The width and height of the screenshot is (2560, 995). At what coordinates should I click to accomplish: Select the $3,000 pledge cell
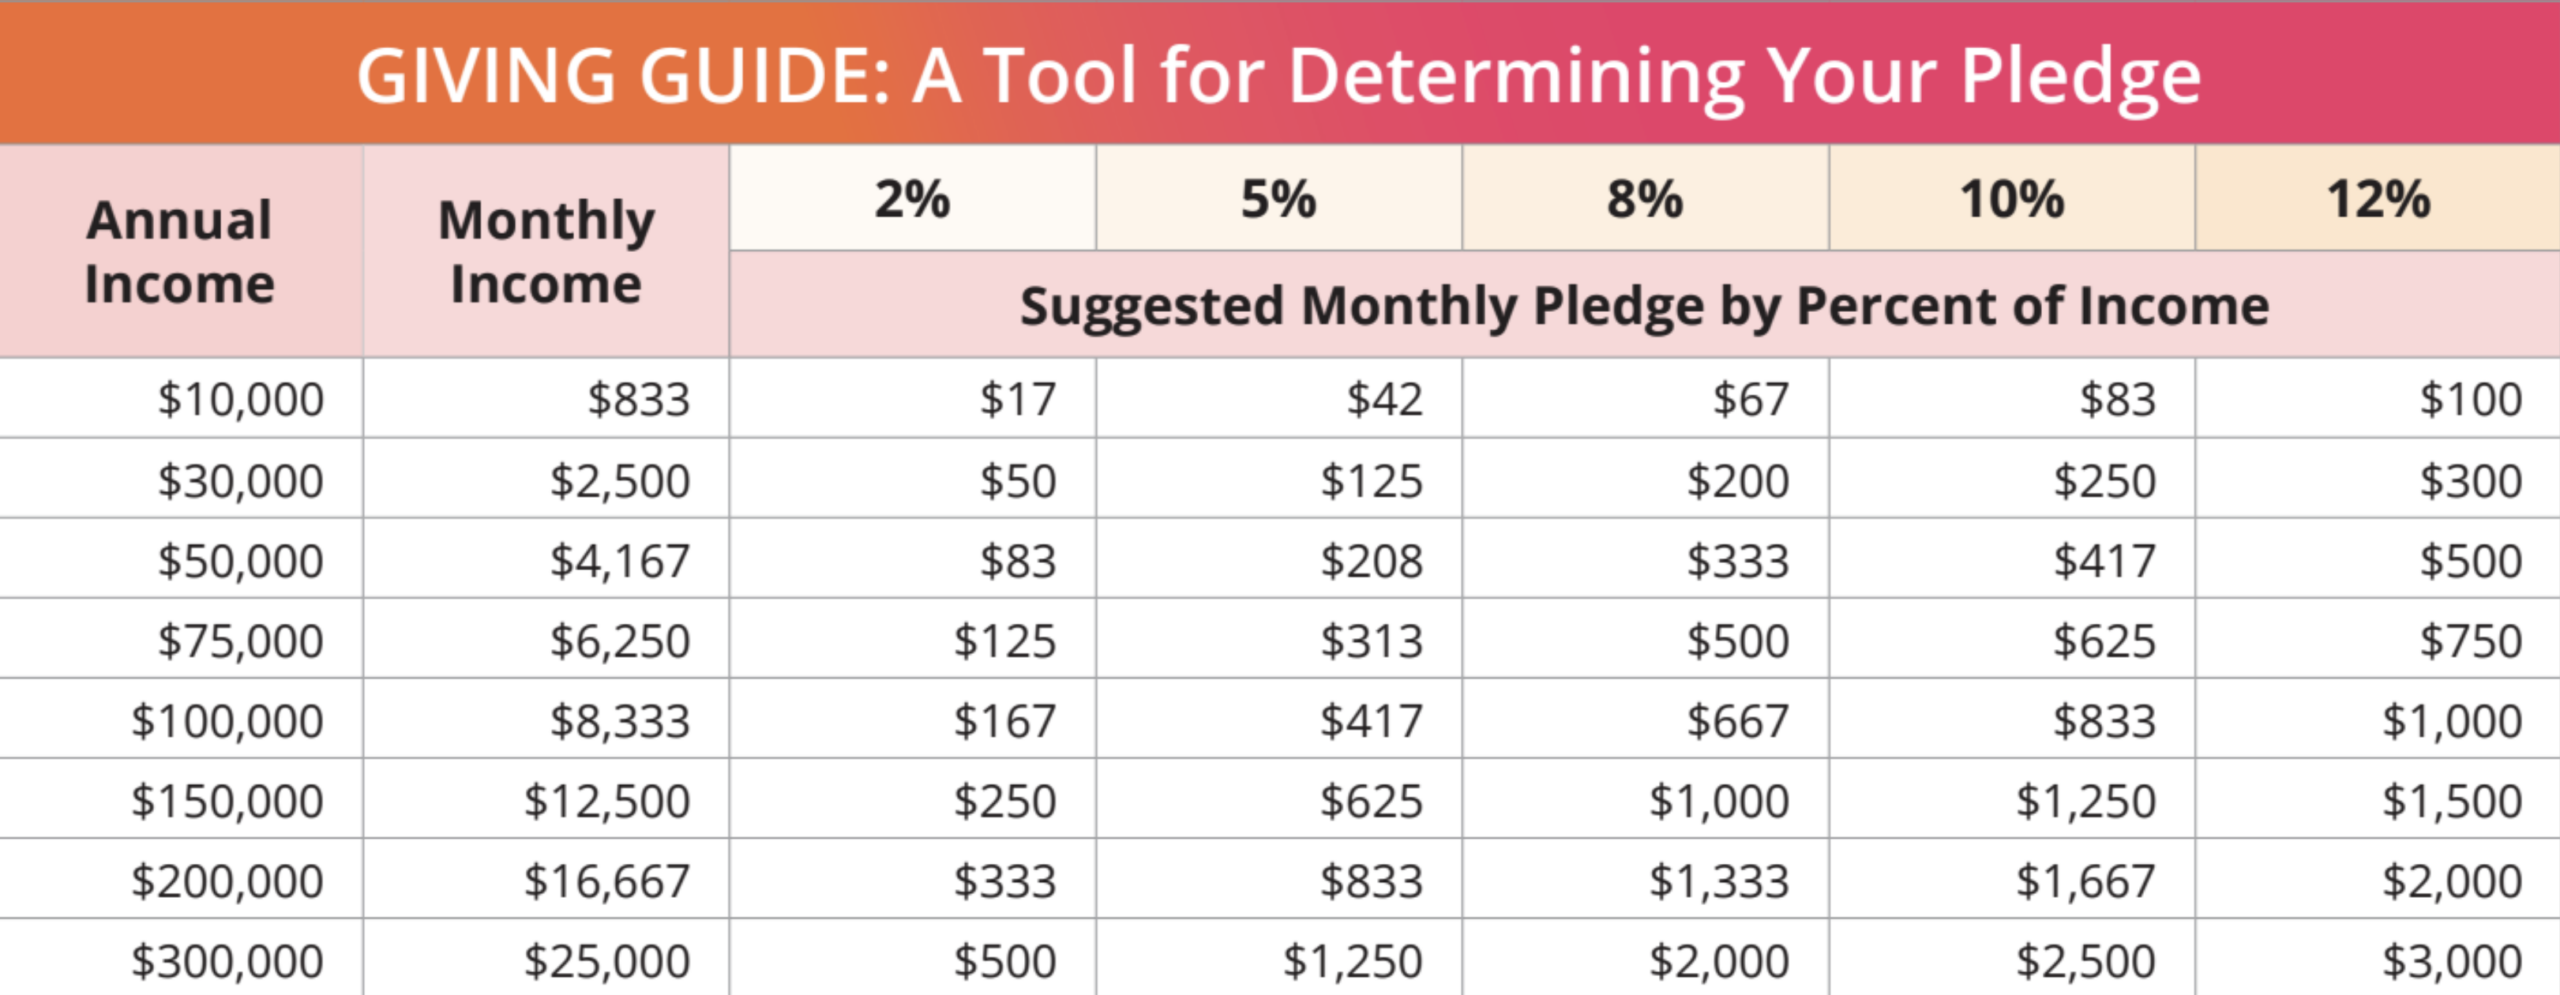point(2451,961)
